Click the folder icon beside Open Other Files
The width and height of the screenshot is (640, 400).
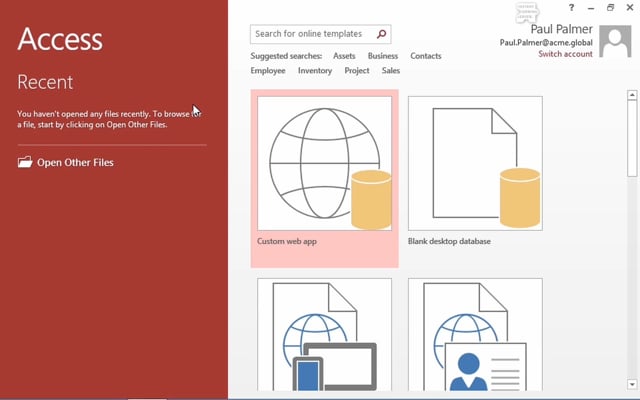[25, 162]
